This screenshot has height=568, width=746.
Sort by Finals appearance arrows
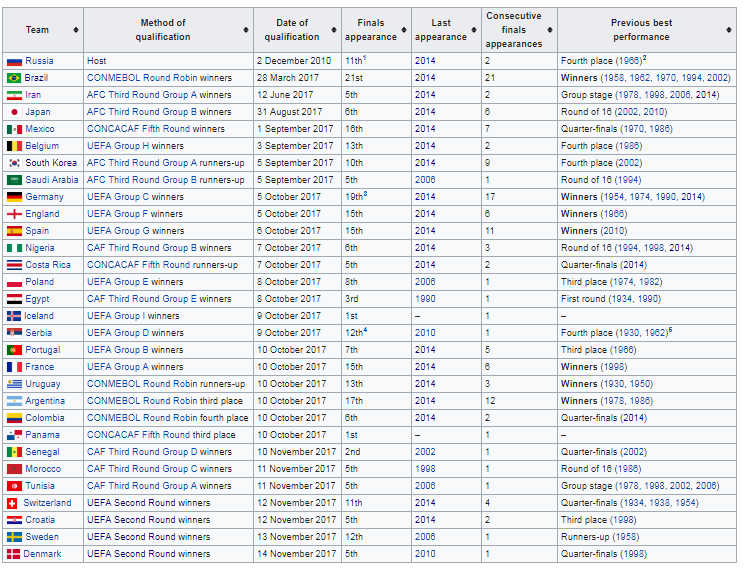[404, 30]
